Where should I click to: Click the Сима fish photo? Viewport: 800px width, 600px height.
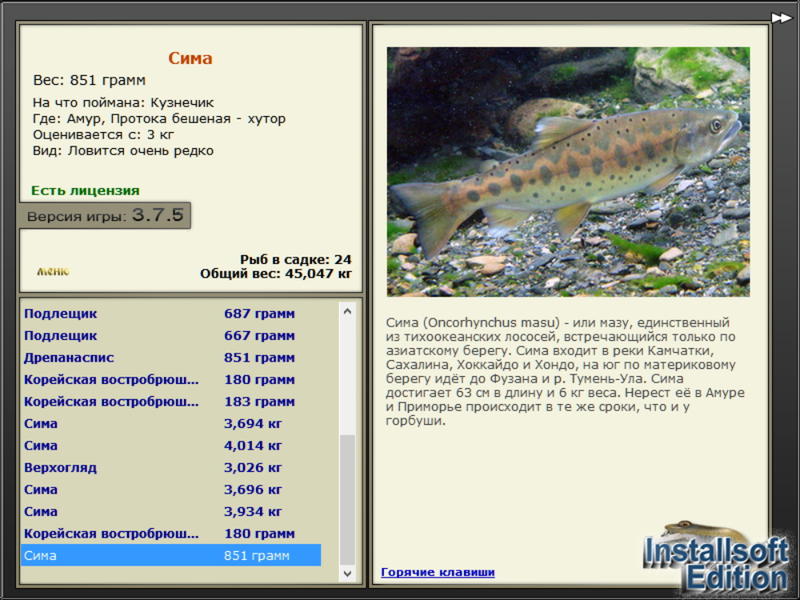[568, 172]
